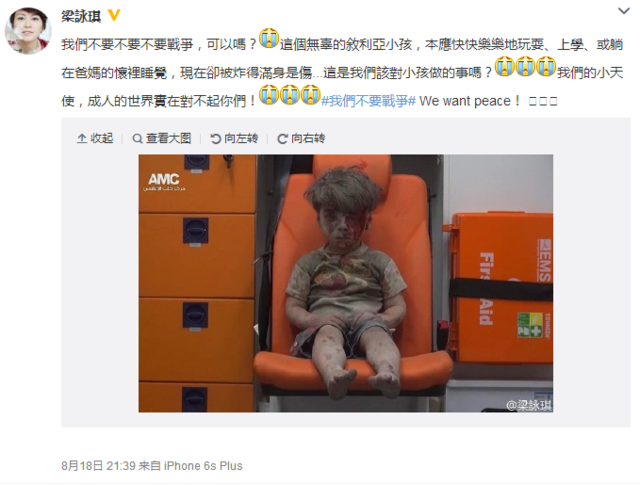Open the hashtag #我們不要戰爭# topic
This screenshot has width=640, height=485.
pos(368,101)
